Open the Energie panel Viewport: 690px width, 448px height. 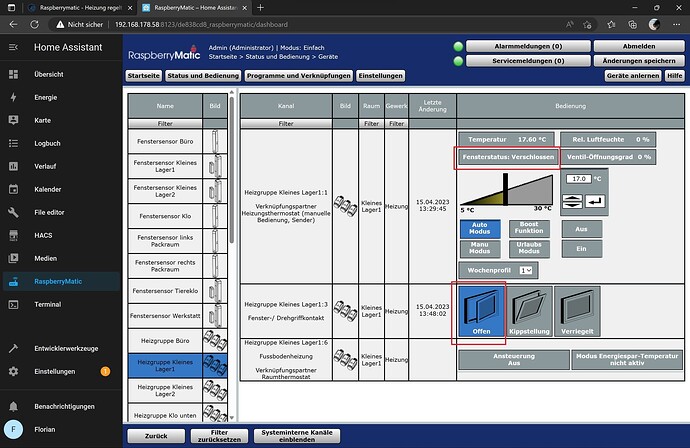tap(46, 97)
